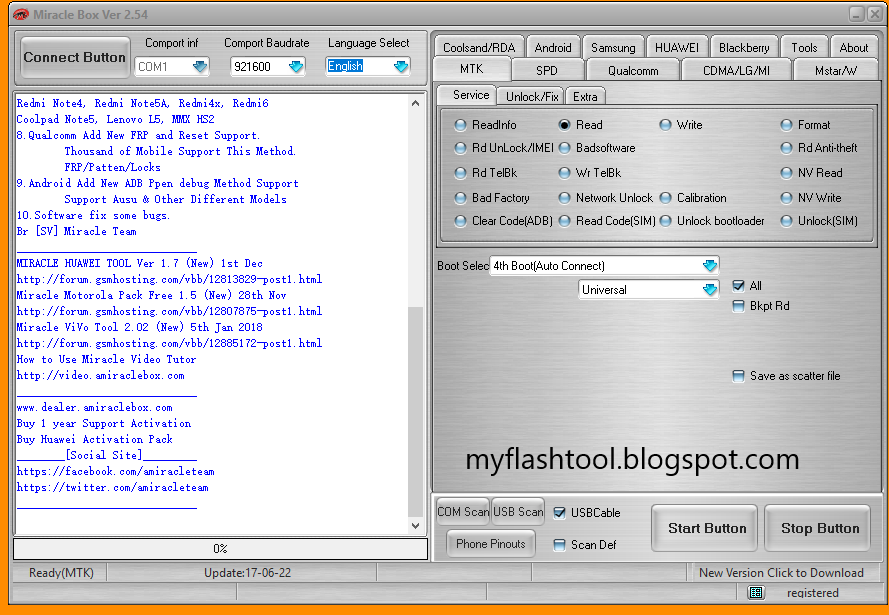The width and height of the screenshot is (889, 615).
Task: Open the Comport Baudrate 921600 dropdown
Action: pos(296,67)
